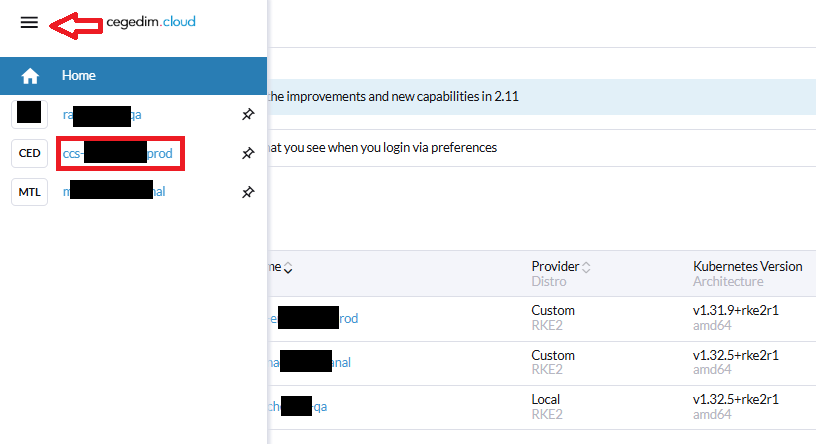This screenshot has height=444, width=816.
Task: Click the blacked-out badge above CED
Action: (x=30, y=115)
